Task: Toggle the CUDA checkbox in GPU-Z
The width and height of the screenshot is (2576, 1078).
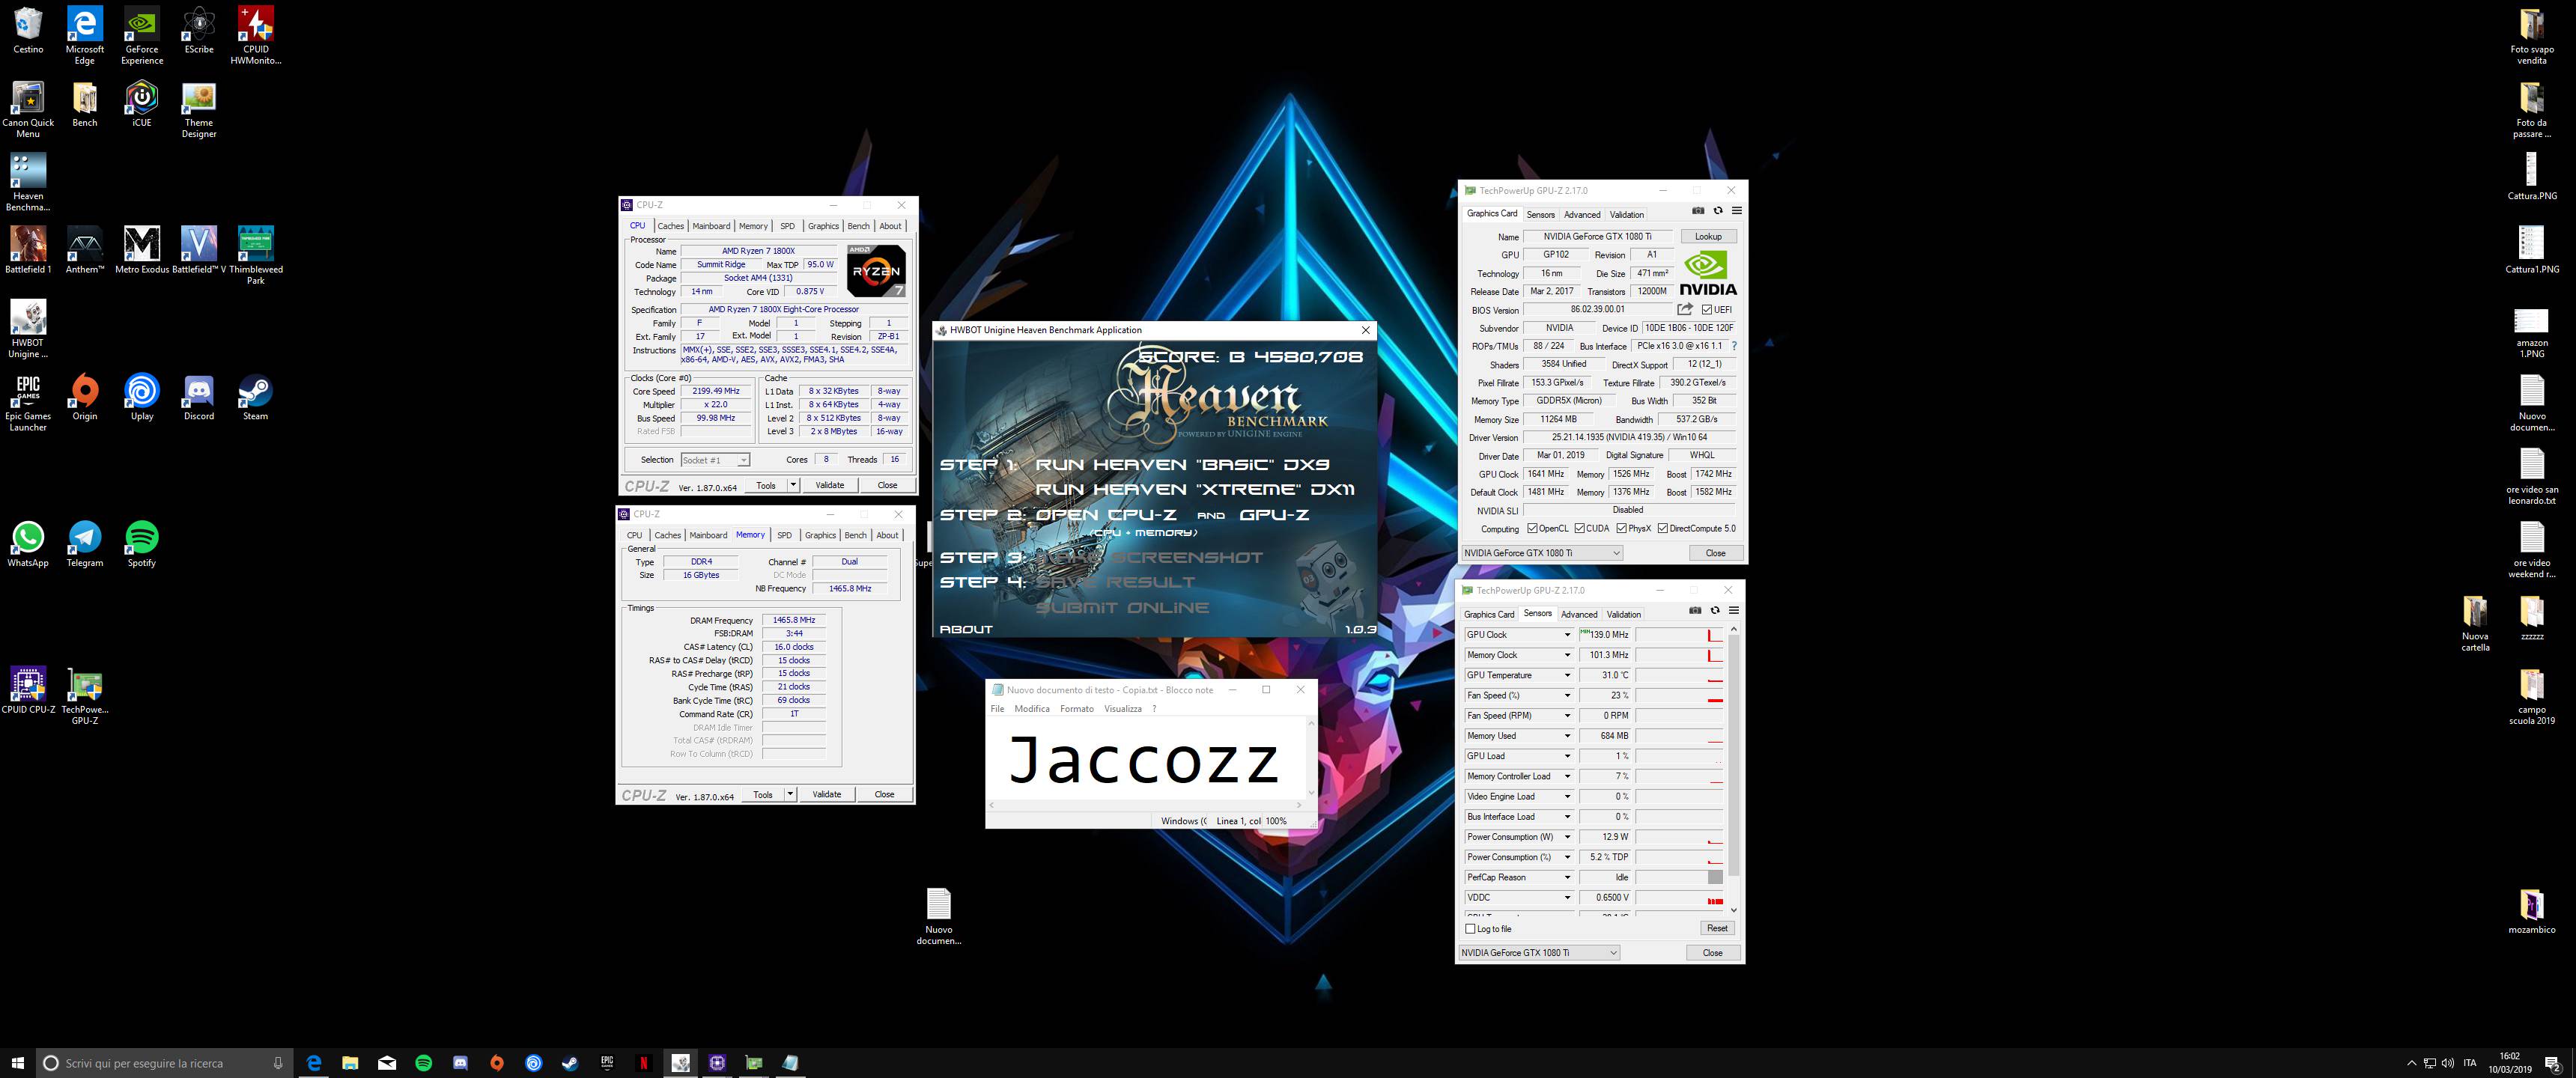Action: (1579, 528)
